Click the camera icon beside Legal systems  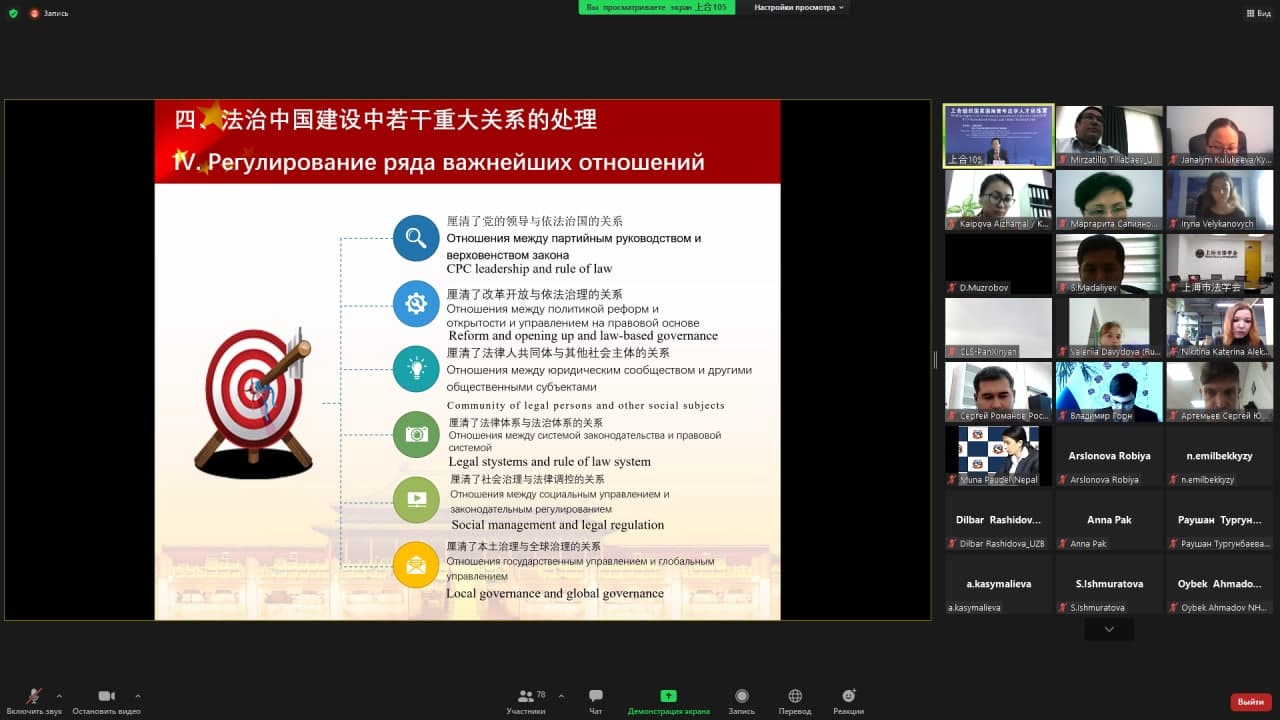click(x=416, y=434)
